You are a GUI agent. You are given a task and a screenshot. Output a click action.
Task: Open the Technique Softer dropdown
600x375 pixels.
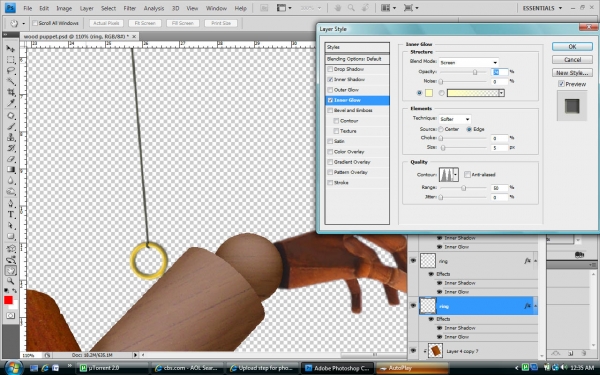[x=455, y=119]
